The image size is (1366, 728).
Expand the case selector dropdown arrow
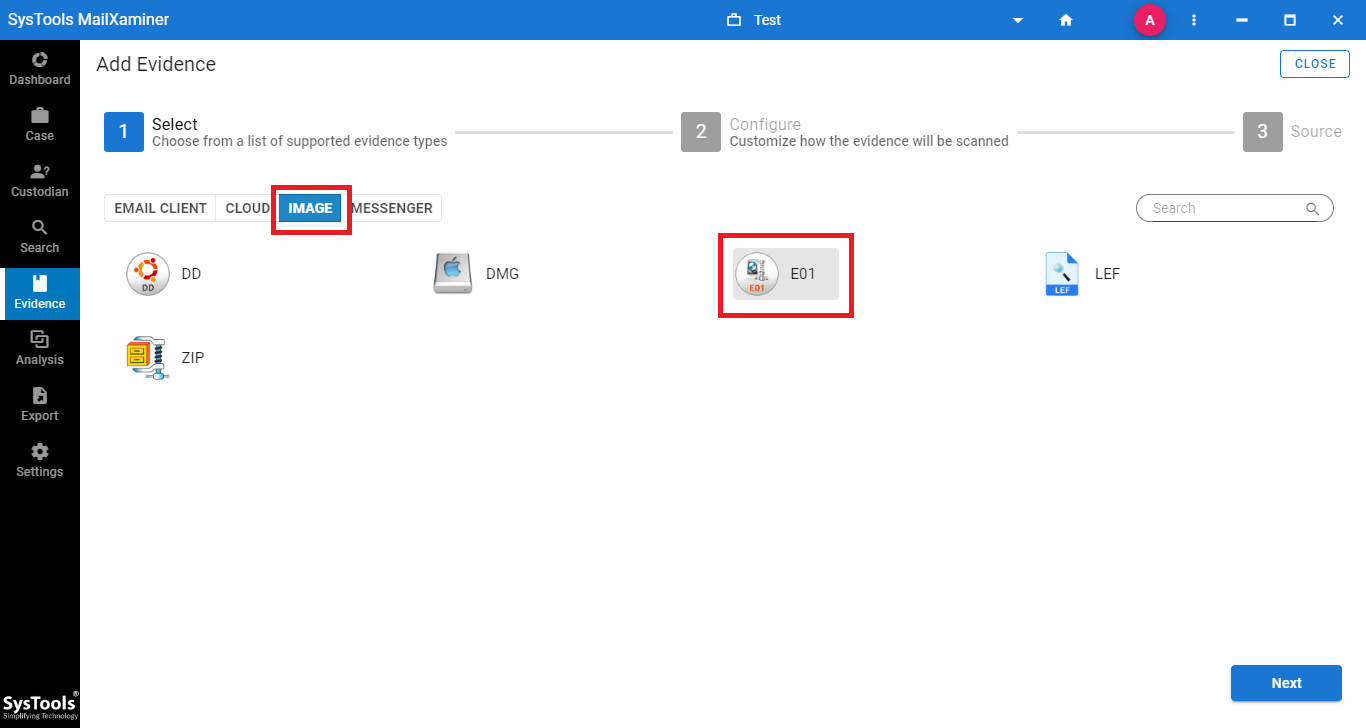tap(1018, 20)
